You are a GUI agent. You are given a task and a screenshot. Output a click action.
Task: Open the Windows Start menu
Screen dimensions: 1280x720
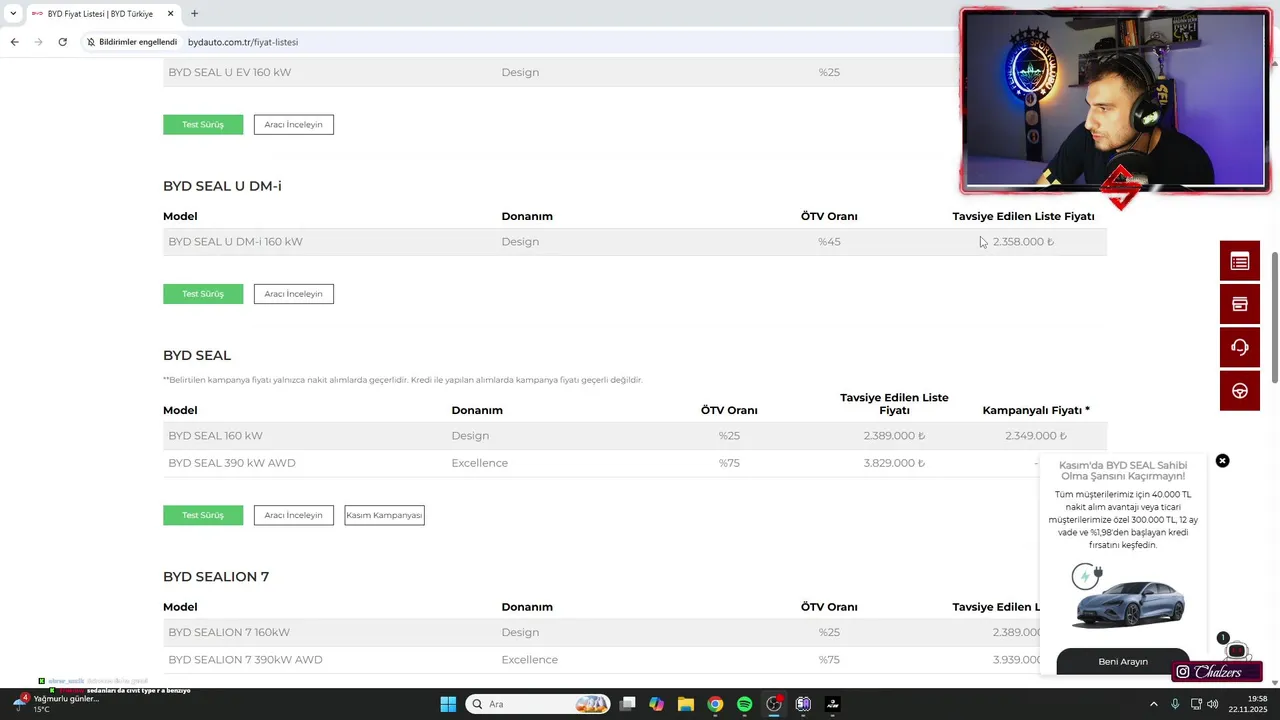point(448,704)
